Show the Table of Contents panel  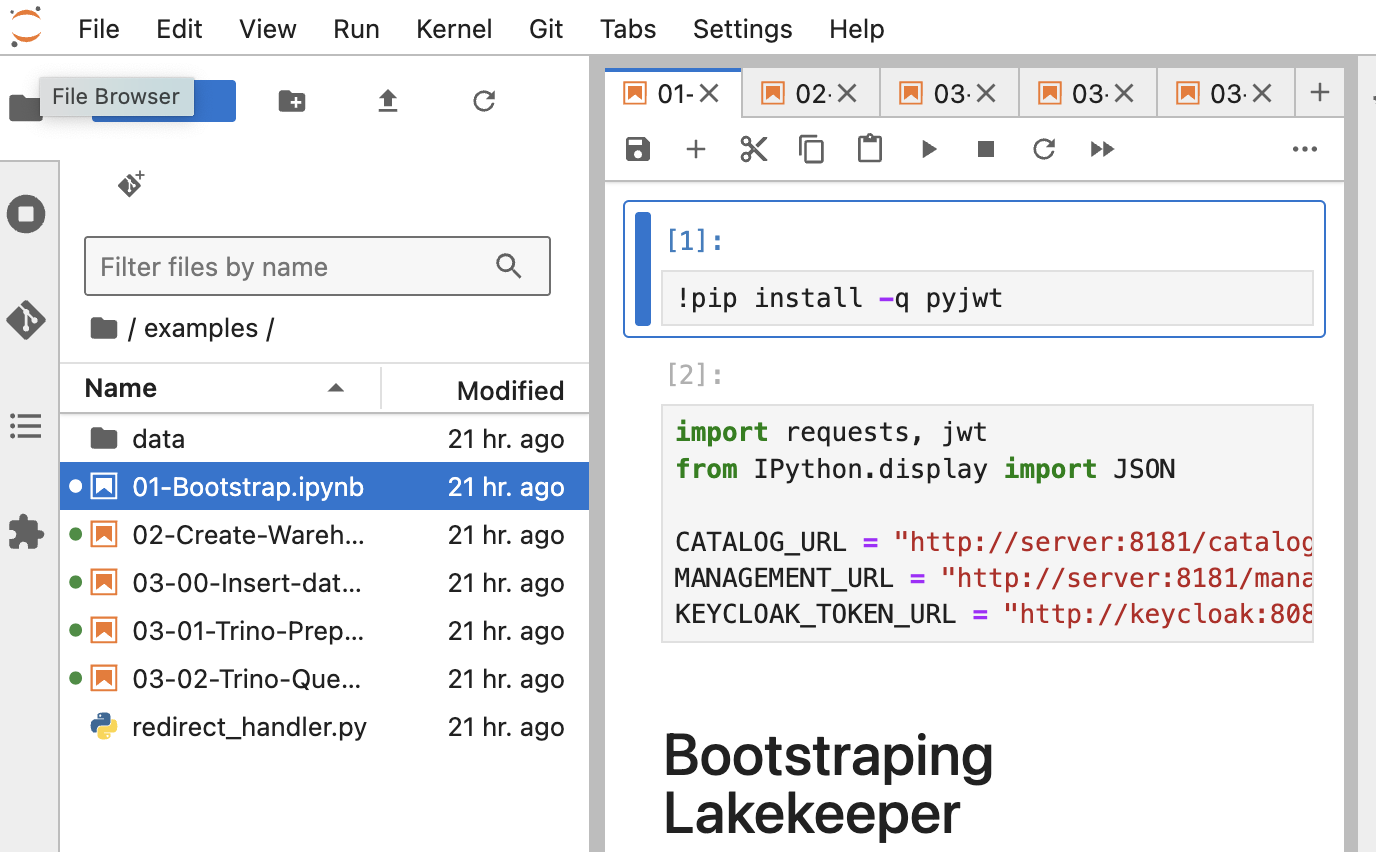pos(26,426)
